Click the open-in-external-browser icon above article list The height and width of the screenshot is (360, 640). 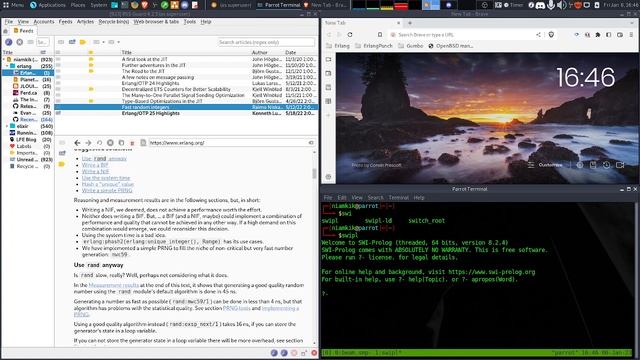click(72, 42)
